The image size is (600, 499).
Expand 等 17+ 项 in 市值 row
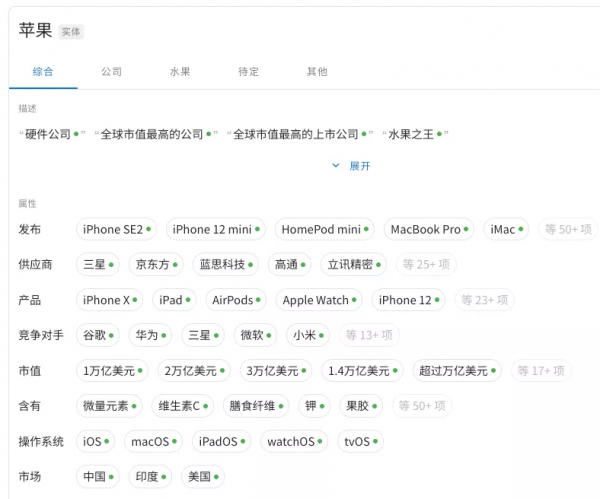pos(541,370)
